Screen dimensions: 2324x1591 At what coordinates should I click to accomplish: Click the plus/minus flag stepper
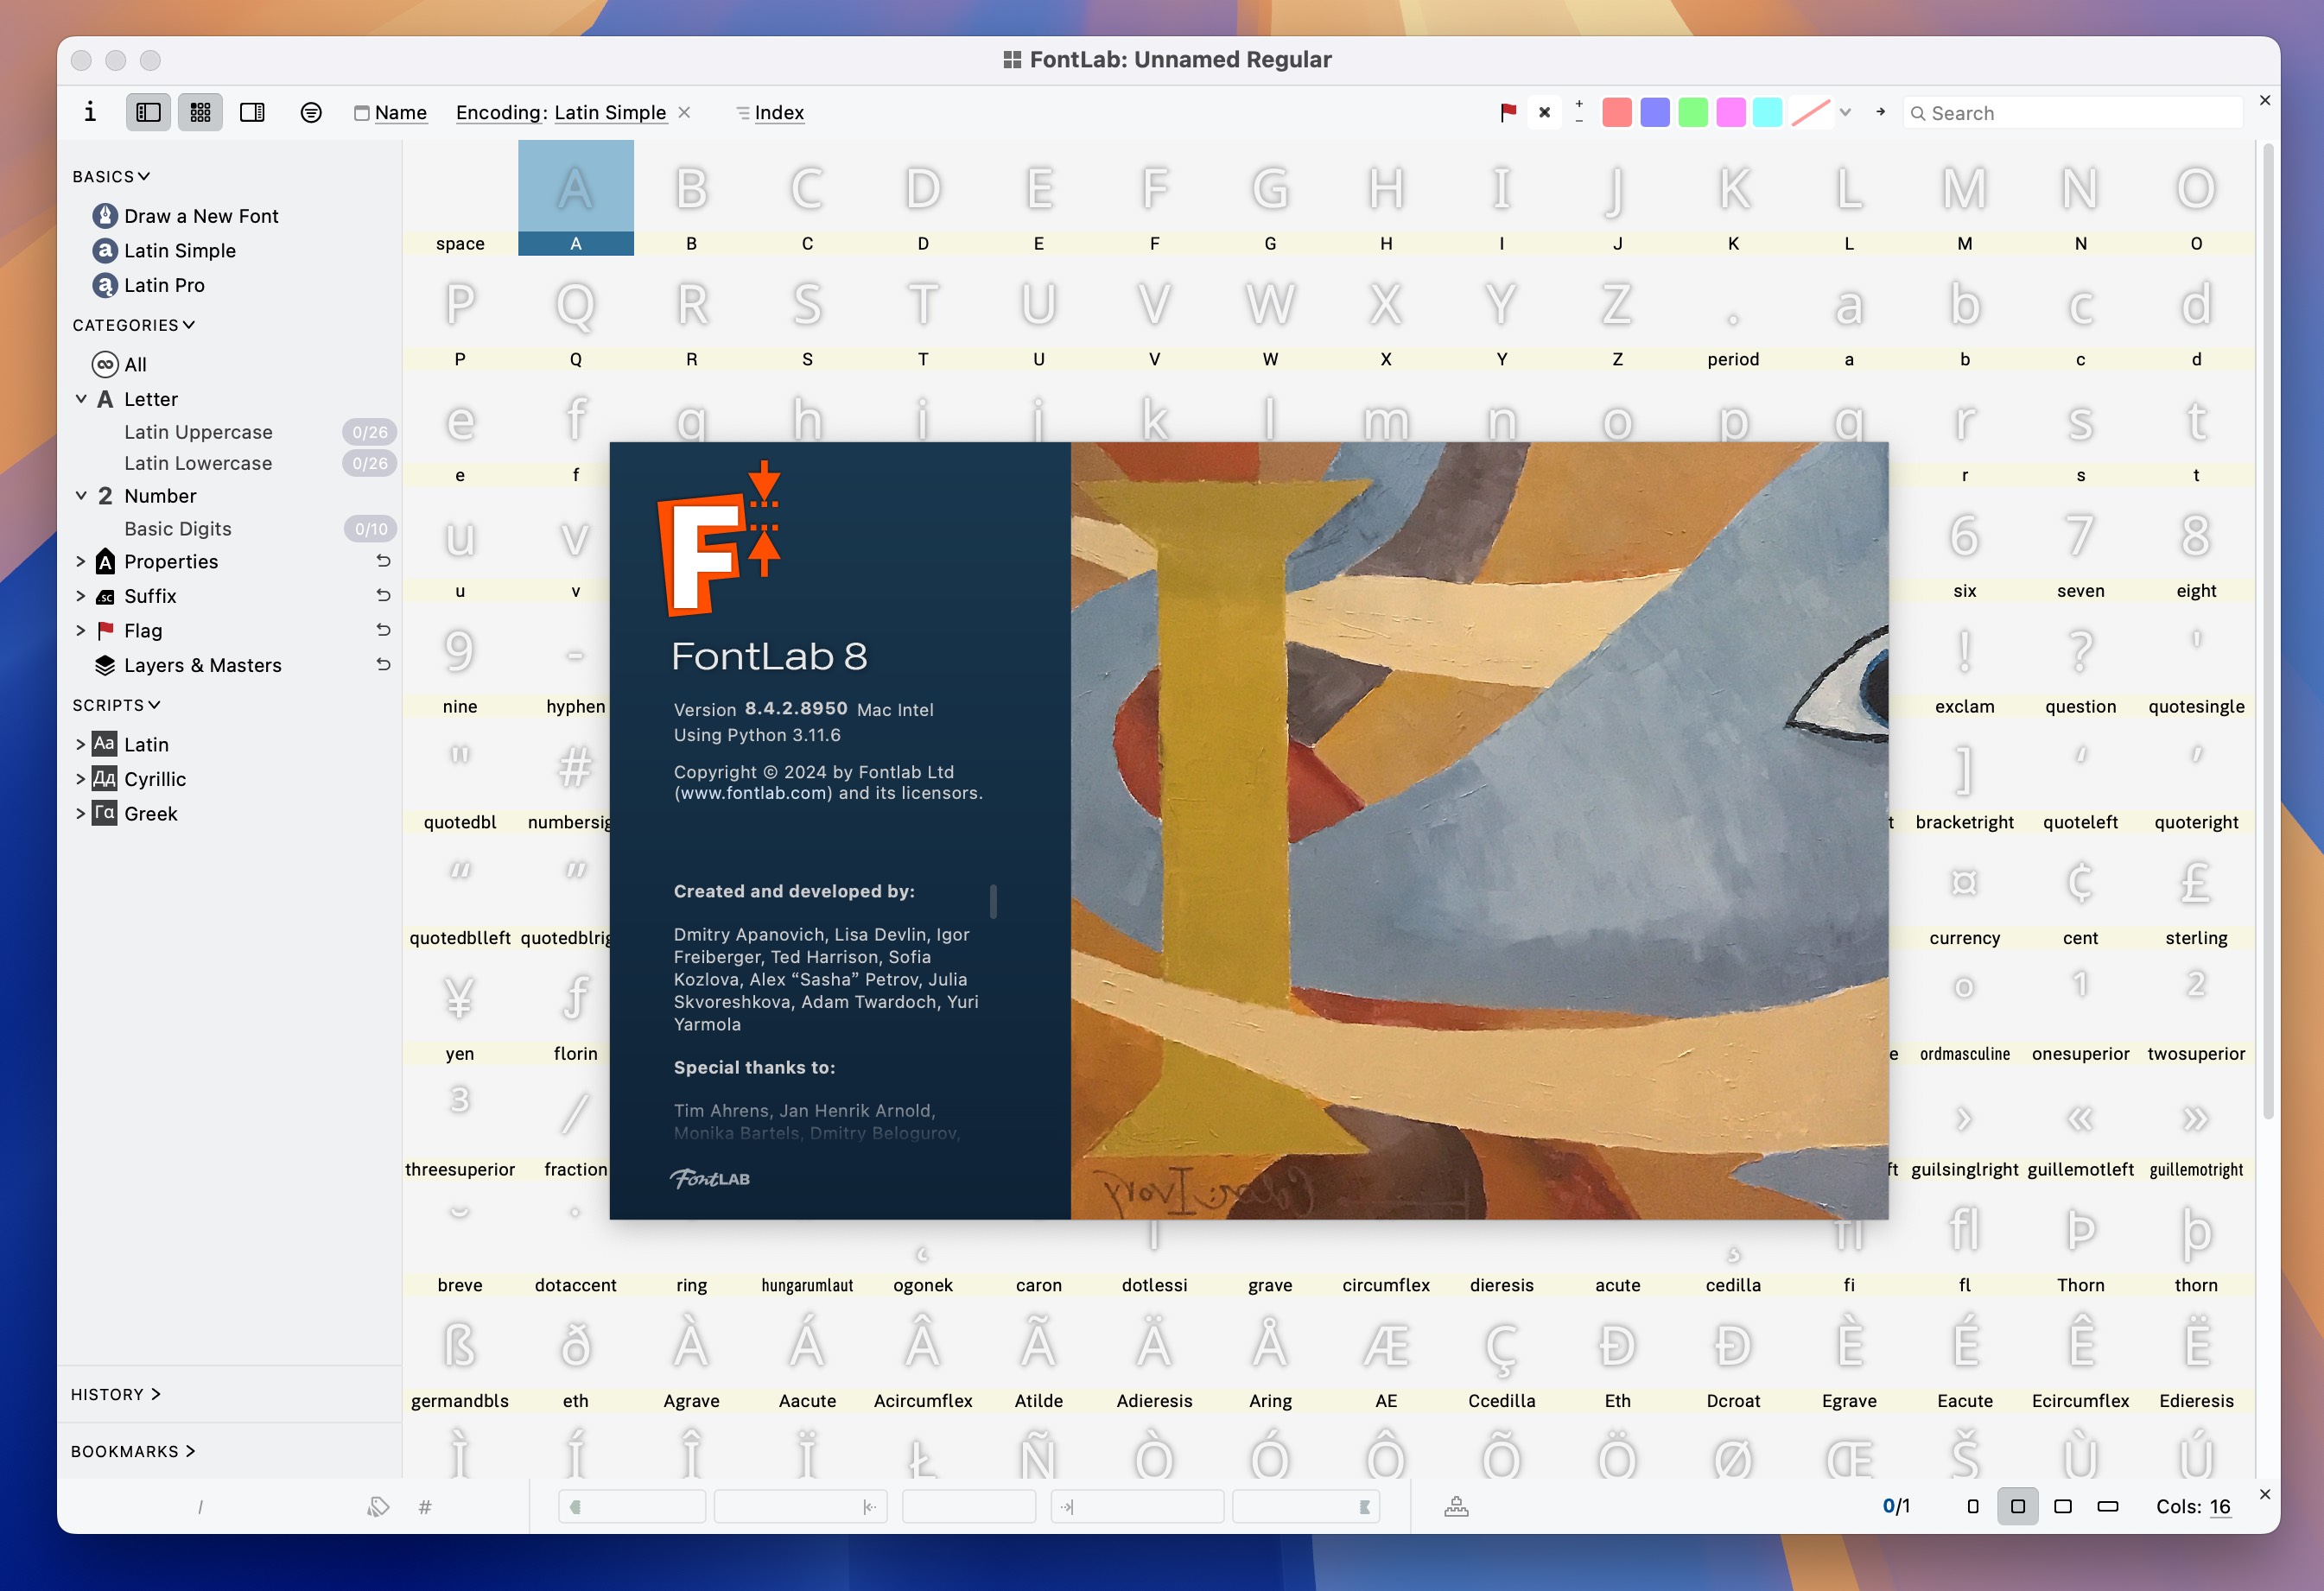(1579, 112)
